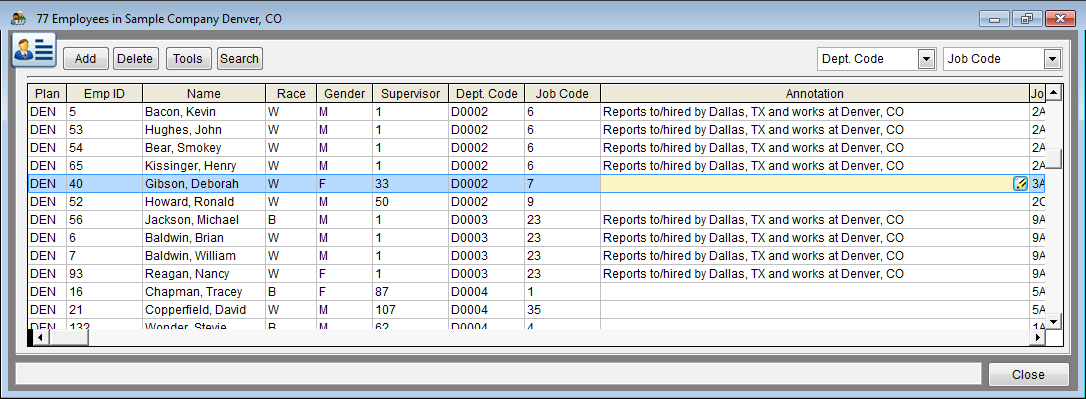The image size is (1086, 399).
Task: Click Dept. Code D0004 in Chapman row
Action: tap(486, 292)
